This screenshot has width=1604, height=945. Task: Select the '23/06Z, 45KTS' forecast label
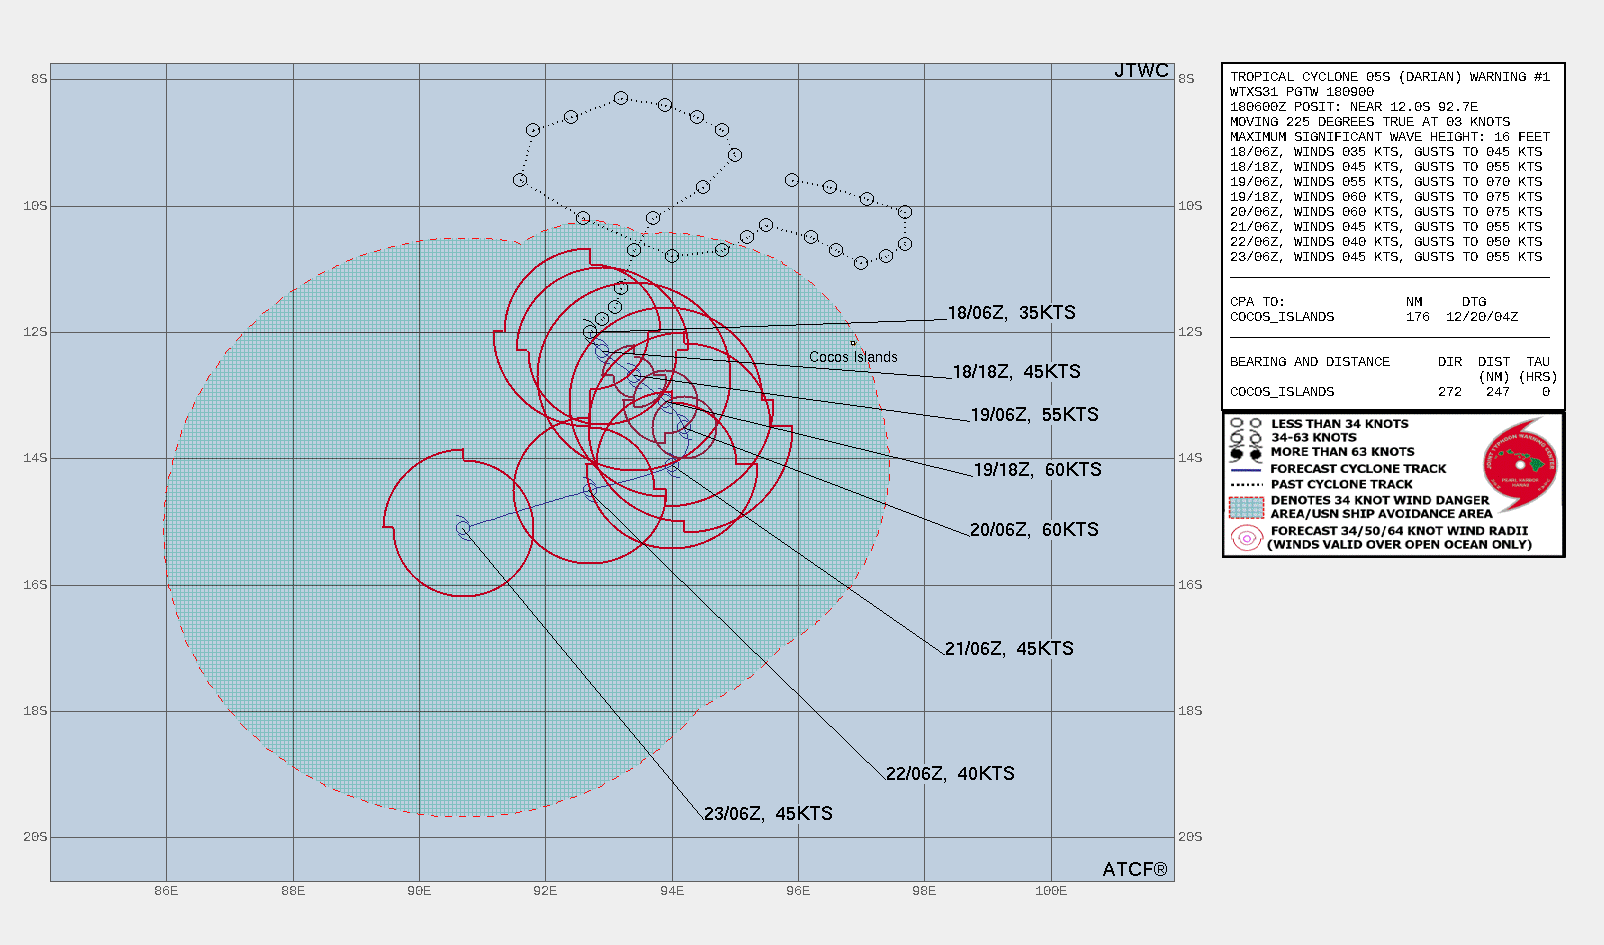pos(768,814)
